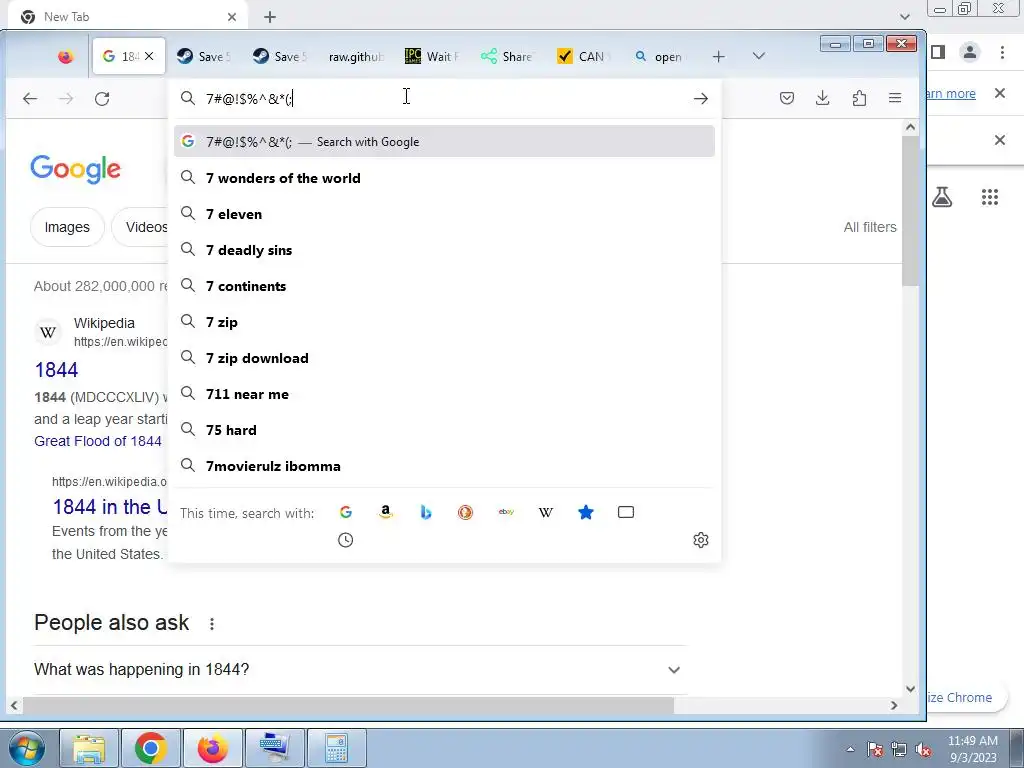Open Great Flood of 1844 link
Screen dimensions: 1024x768
pyautogui.click(x=98, y=441)
